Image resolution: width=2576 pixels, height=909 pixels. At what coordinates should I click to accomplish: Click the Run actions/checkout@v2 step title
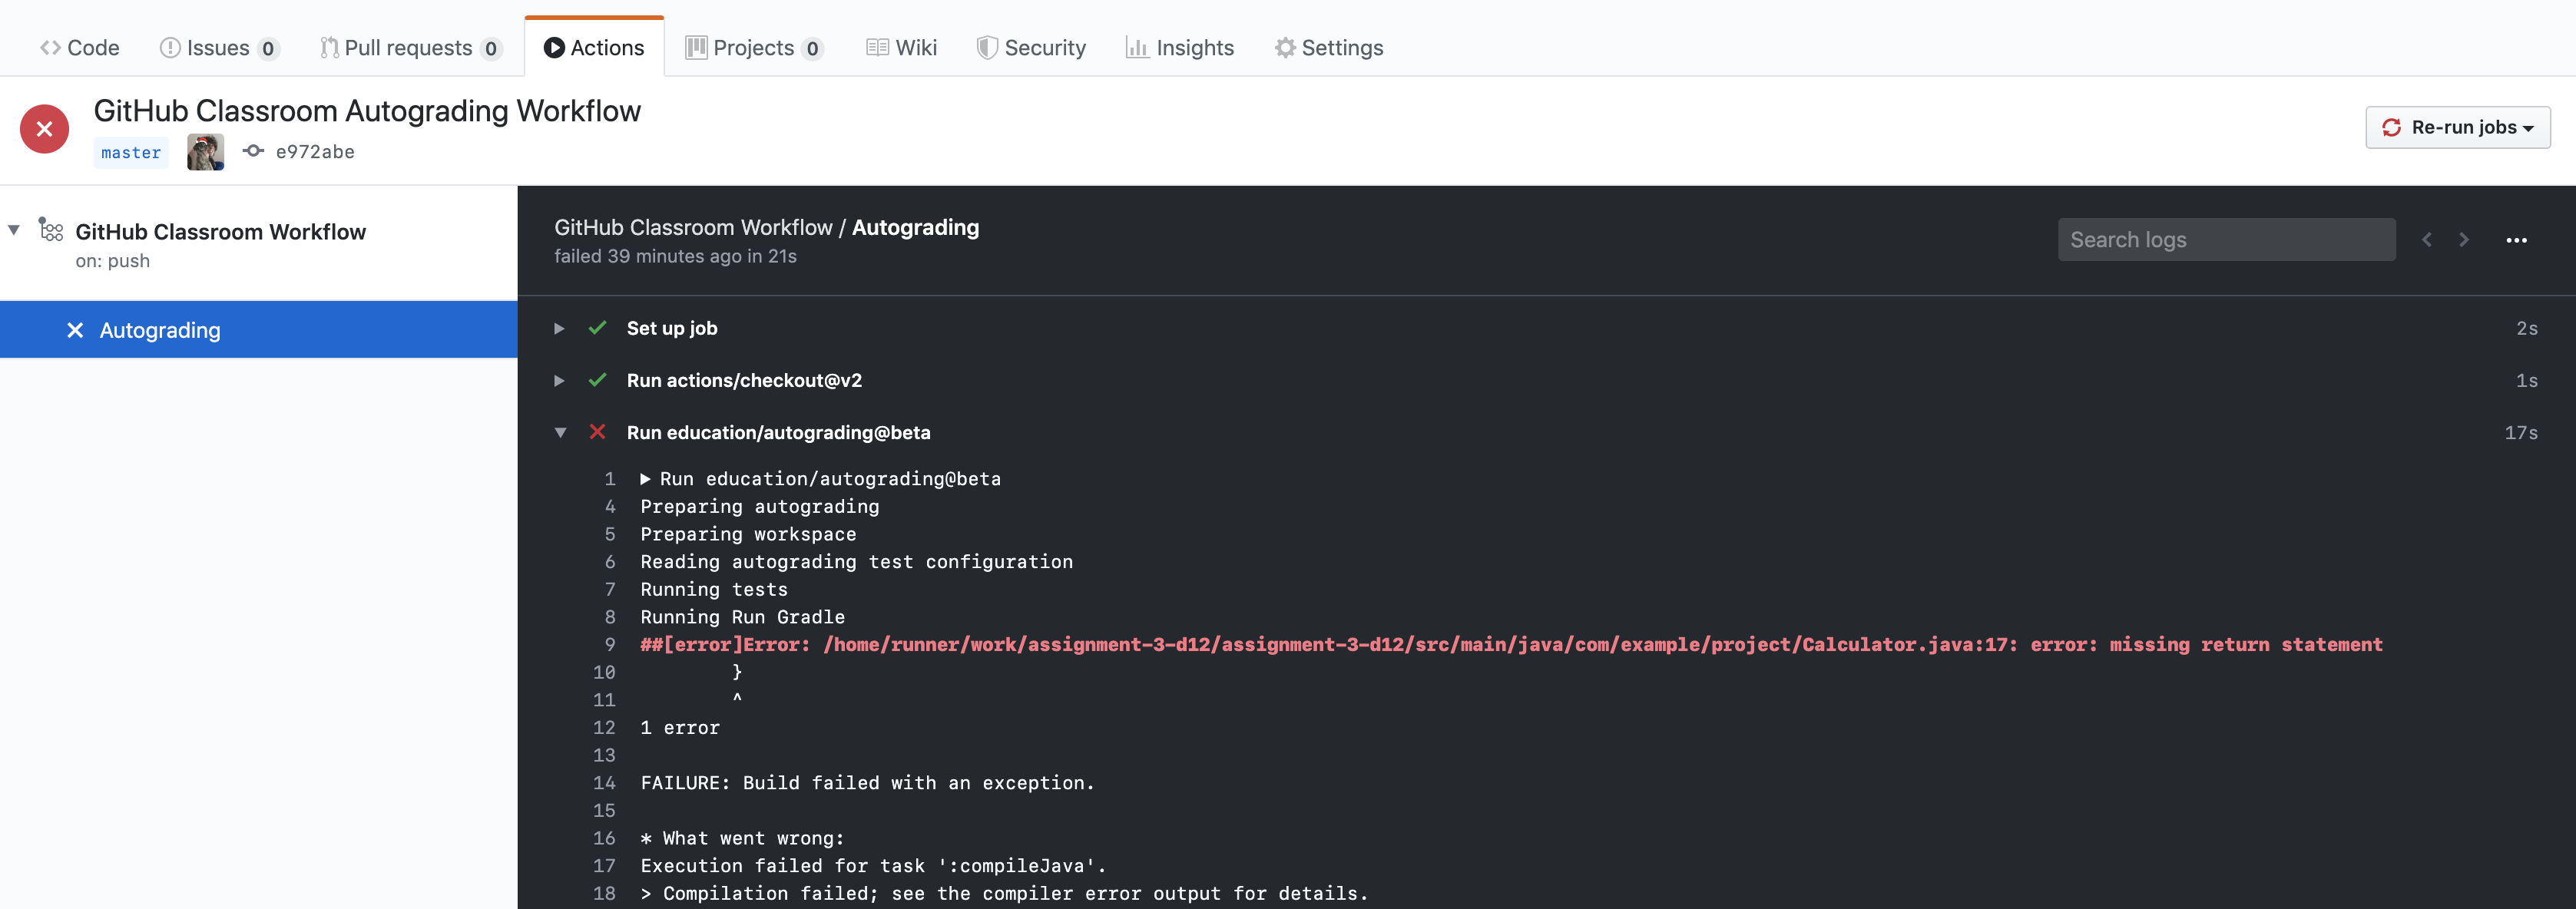[744, 381]
